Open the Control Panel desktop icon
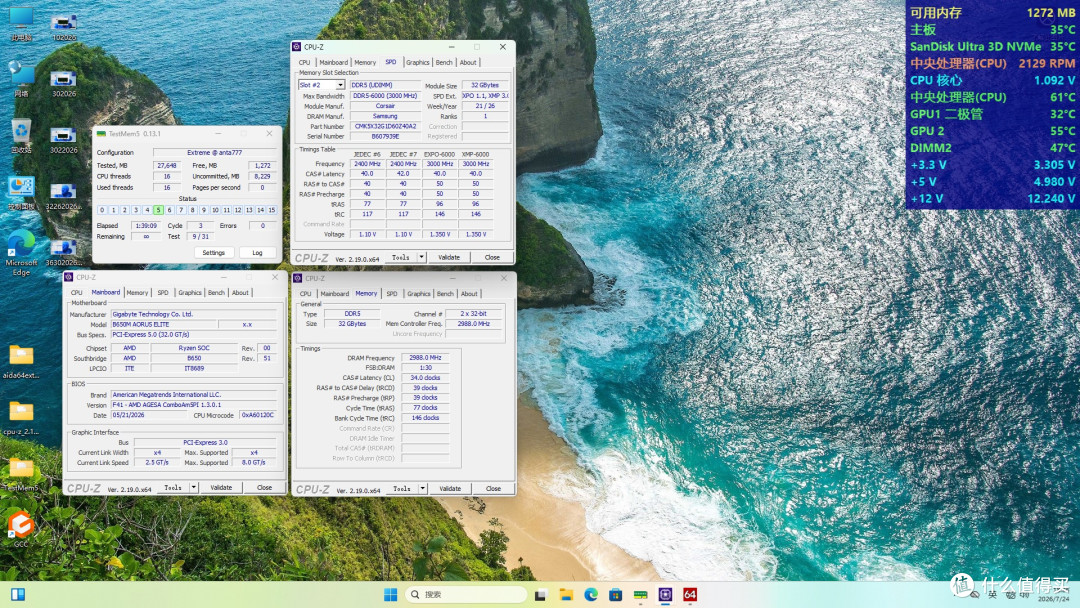The width and height of the screenshot is (1080, 608). click(x=21, y=192)
